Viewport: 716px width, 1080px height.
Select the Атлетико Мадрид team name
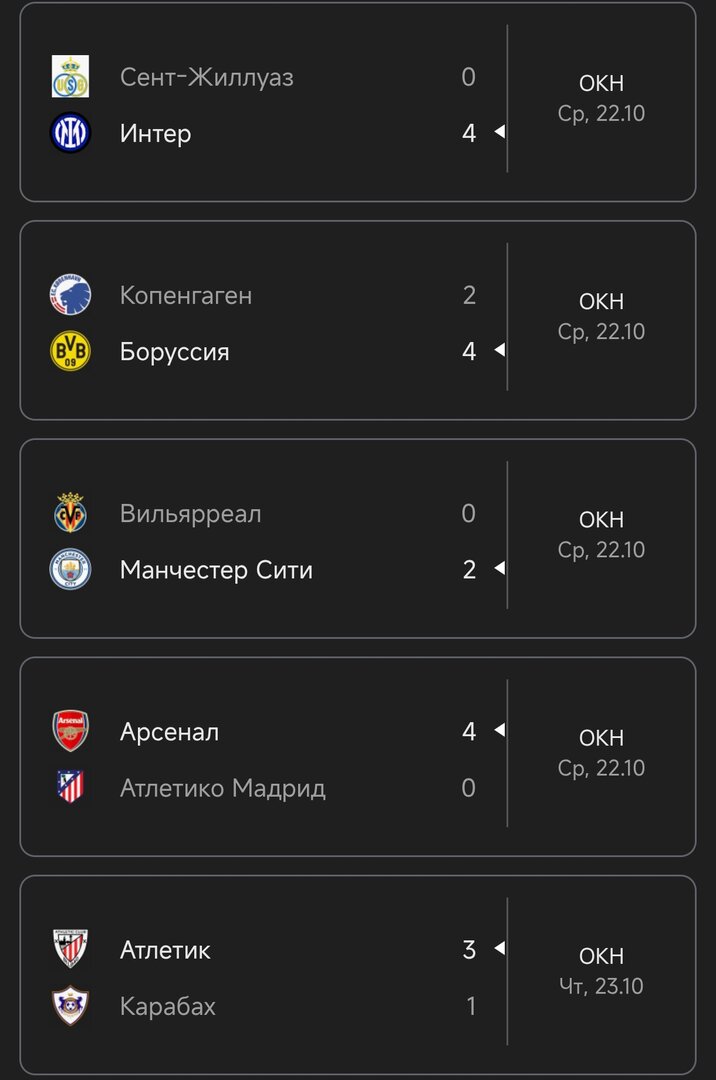(223, 788)
